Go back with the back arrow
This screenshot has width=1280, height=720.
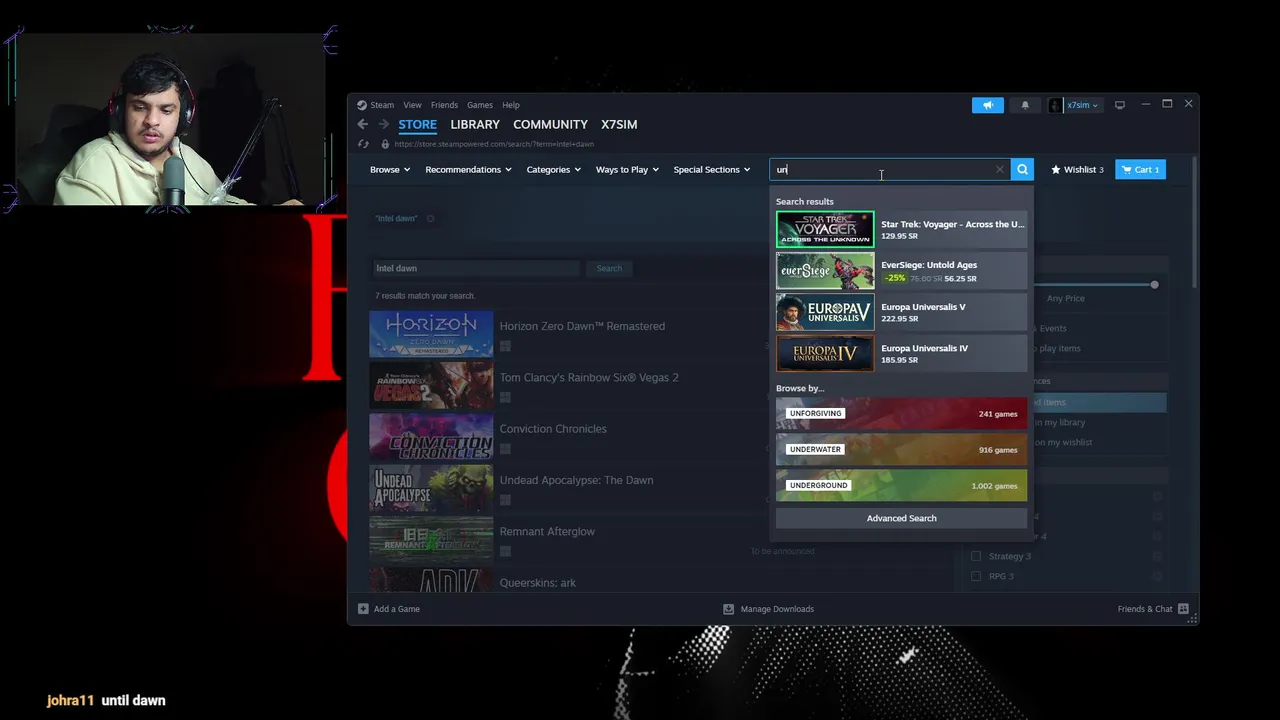362,124
